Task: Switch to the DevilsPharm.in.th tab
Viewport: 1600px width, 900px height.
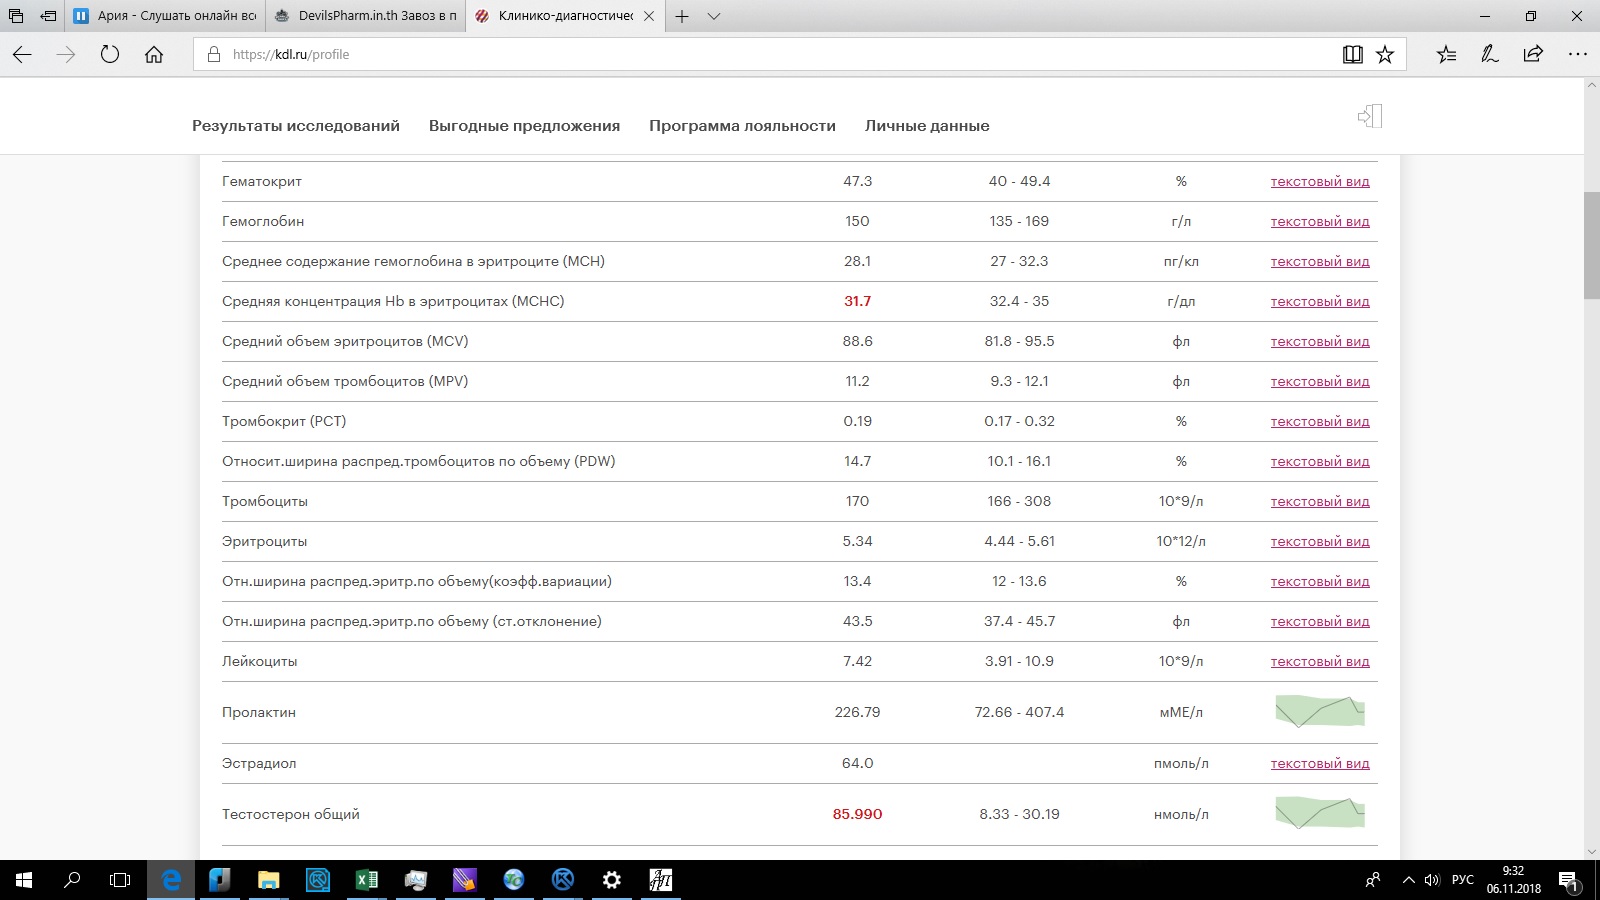Action: coord(367,17)
